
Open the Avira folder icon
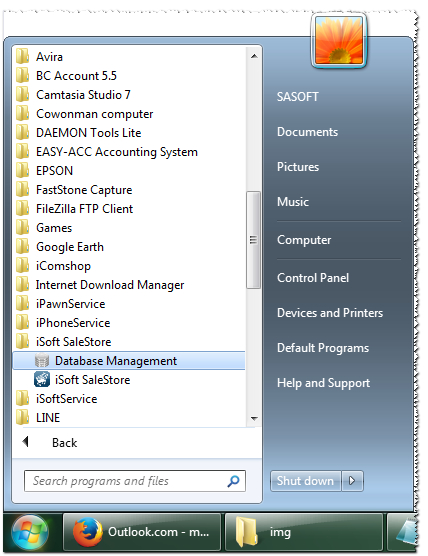22,56
